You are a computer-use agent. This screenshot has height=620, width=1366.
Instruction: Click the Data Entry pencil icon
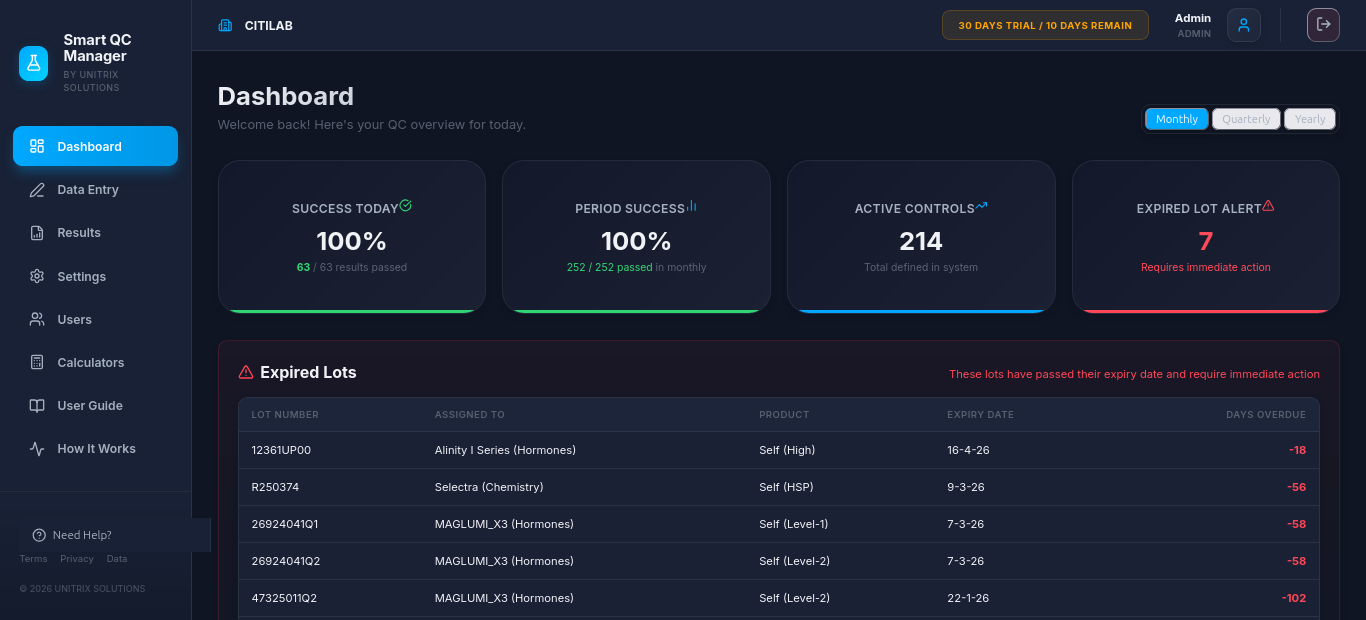tap(37, 190)
